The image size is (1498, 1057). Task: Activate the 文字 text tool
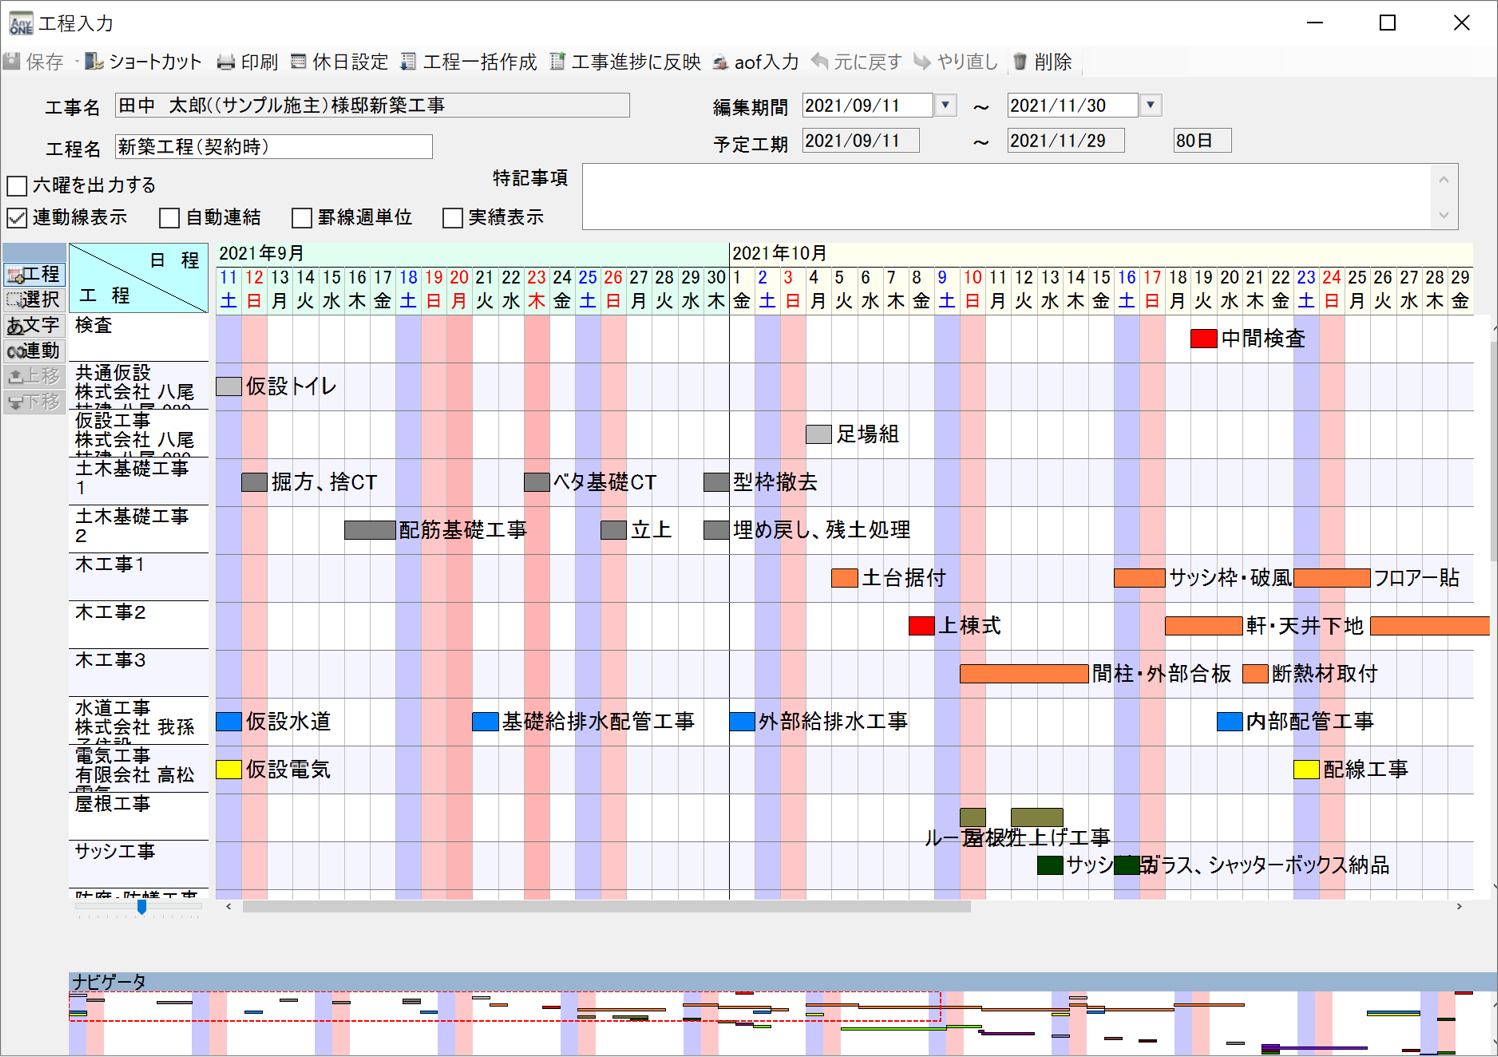[x=34, y=325]
